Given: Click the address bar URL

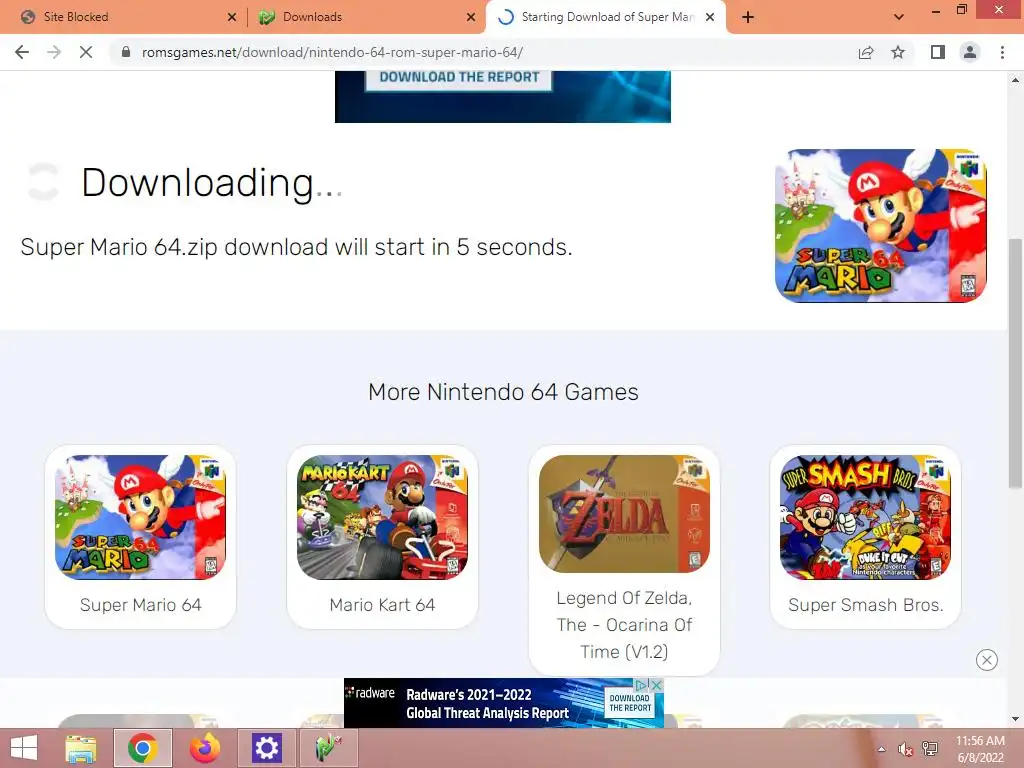Looking at the screenshot, I should click(332, 52).
